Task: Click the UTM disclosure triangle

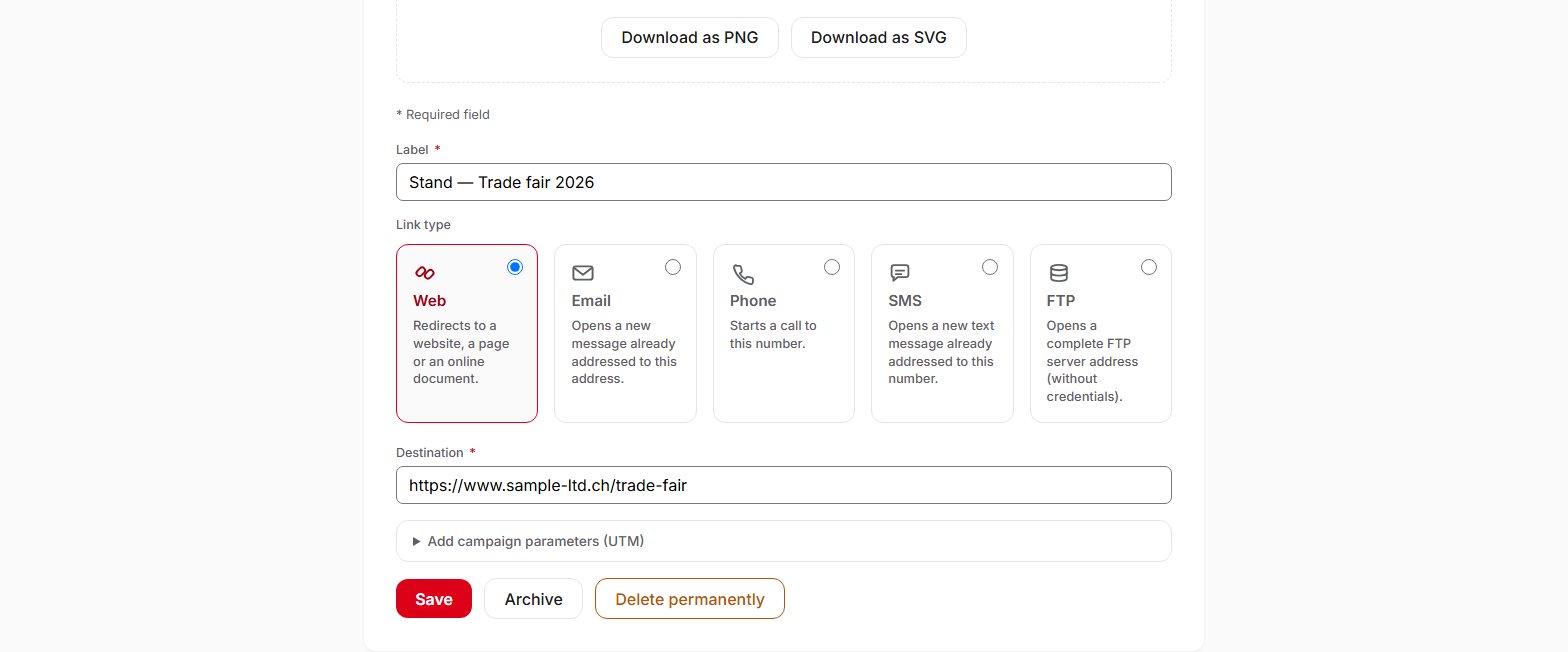Action: point(417,542)
